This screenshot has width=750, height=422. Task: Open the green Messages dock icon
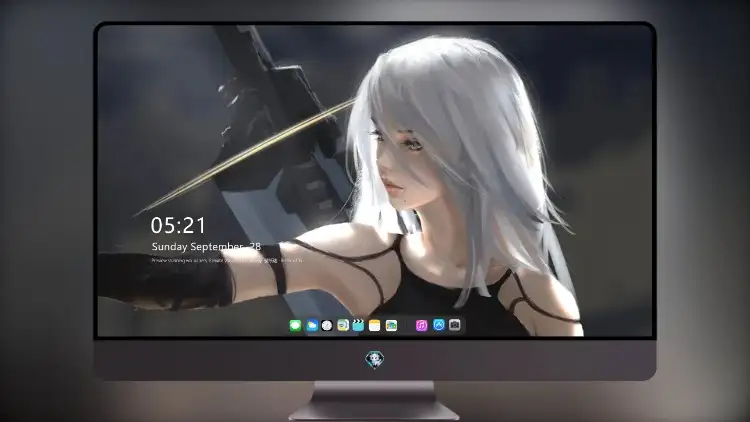[x=296, y=326]
